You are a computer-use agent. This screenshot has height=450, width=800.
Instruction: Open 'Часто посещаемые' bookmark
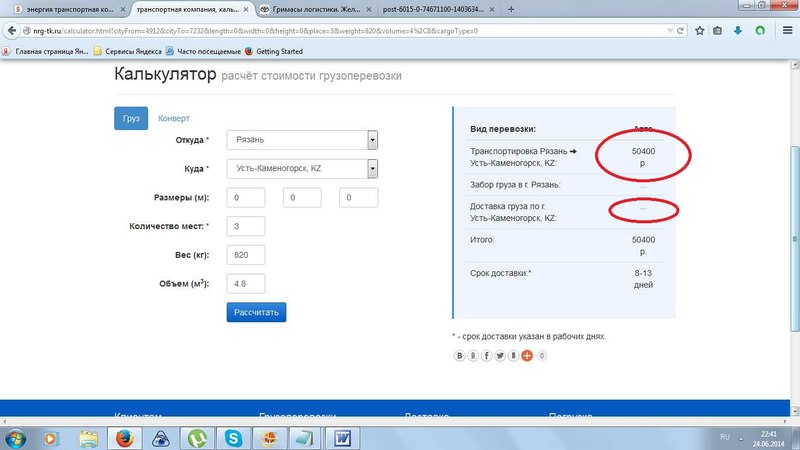click(203, 51)
